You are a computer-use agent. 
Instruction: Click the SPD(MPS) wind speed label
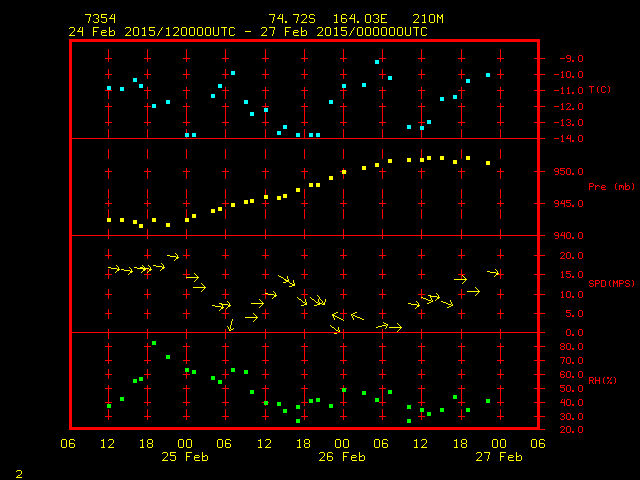[x=611, y=284]
